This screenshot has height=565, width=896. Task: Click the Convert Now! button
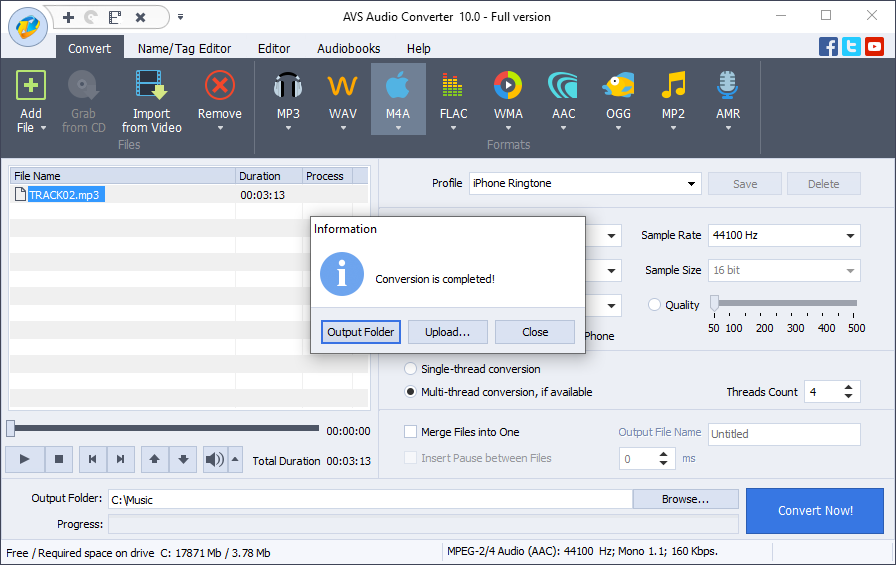click(x=815, y=511)
